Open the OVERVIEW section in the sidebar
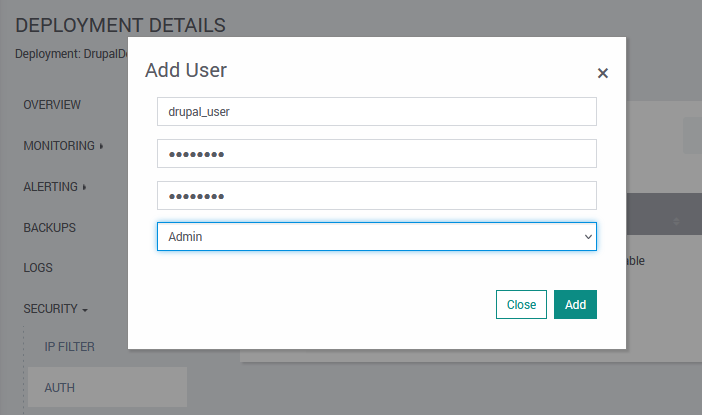This screenshot has height=415, width=702. [52, 104]
